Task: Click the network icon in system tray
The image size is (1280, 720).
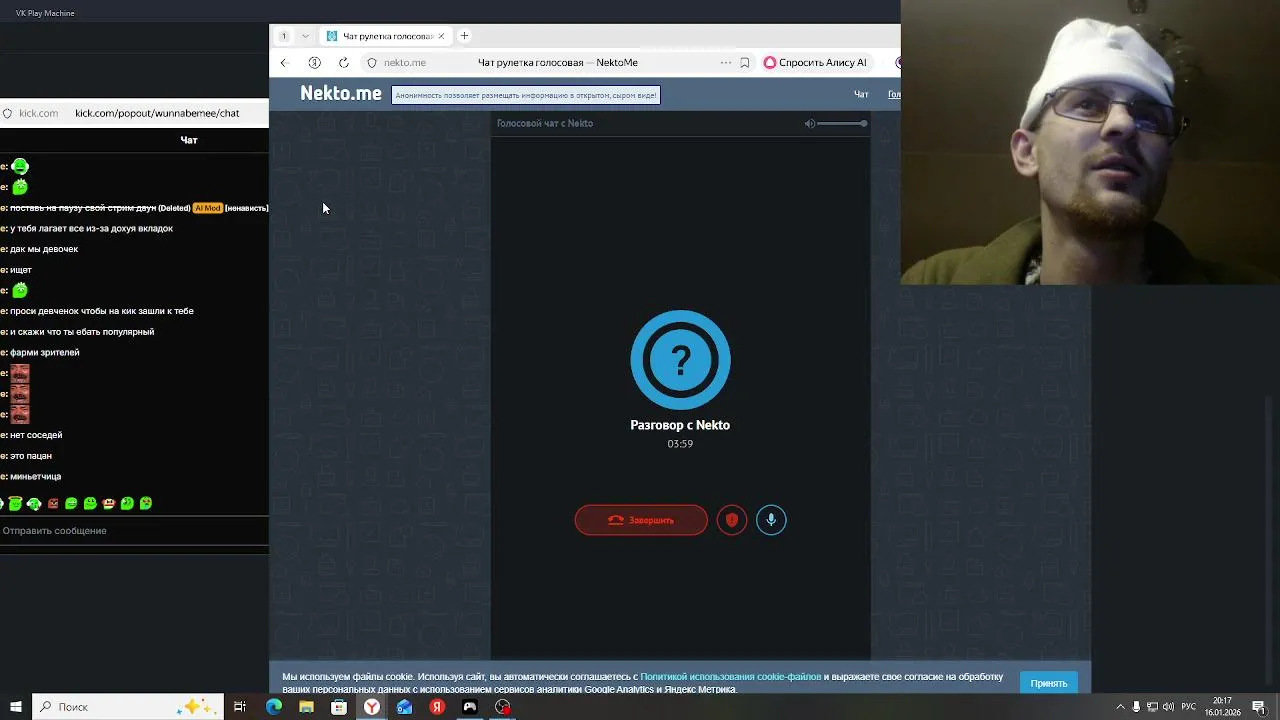Action: 1152,707
